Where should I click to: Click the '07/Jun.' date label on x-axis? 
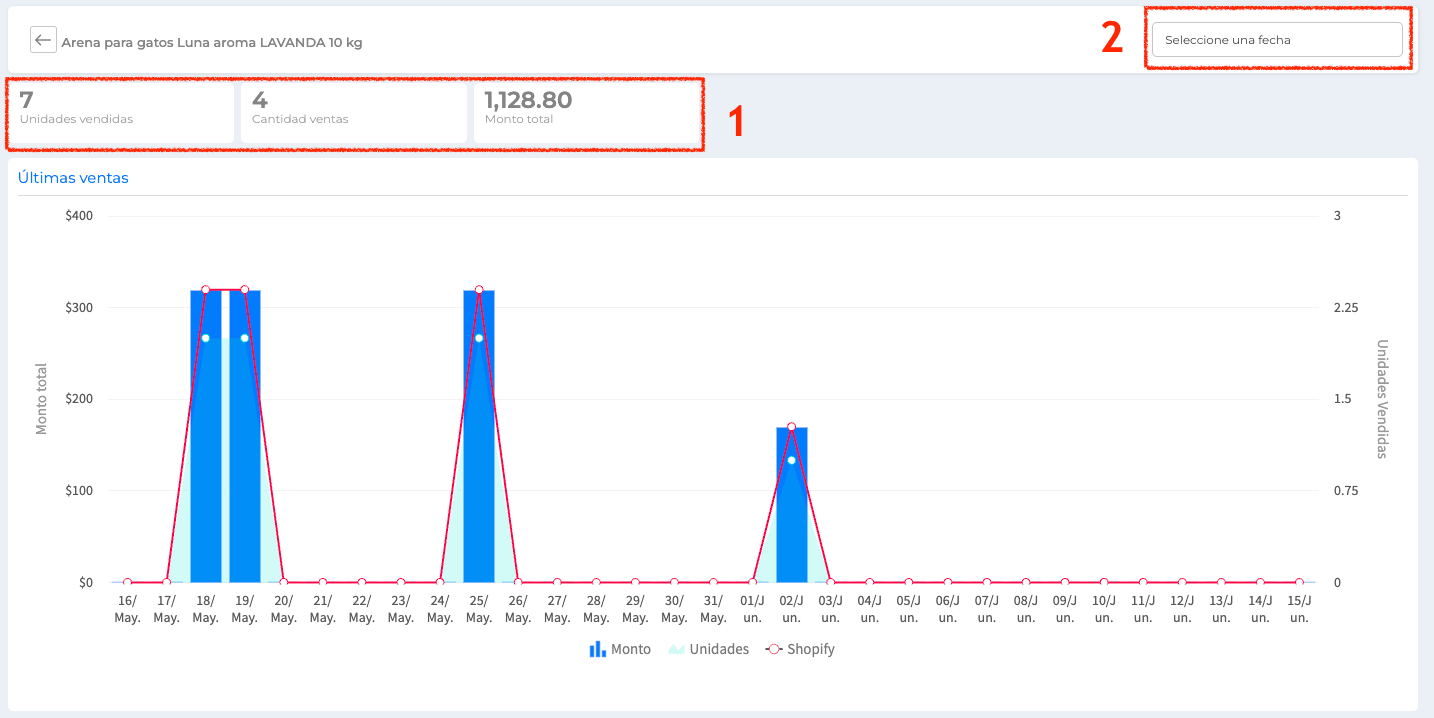click(x=987, y=609)
